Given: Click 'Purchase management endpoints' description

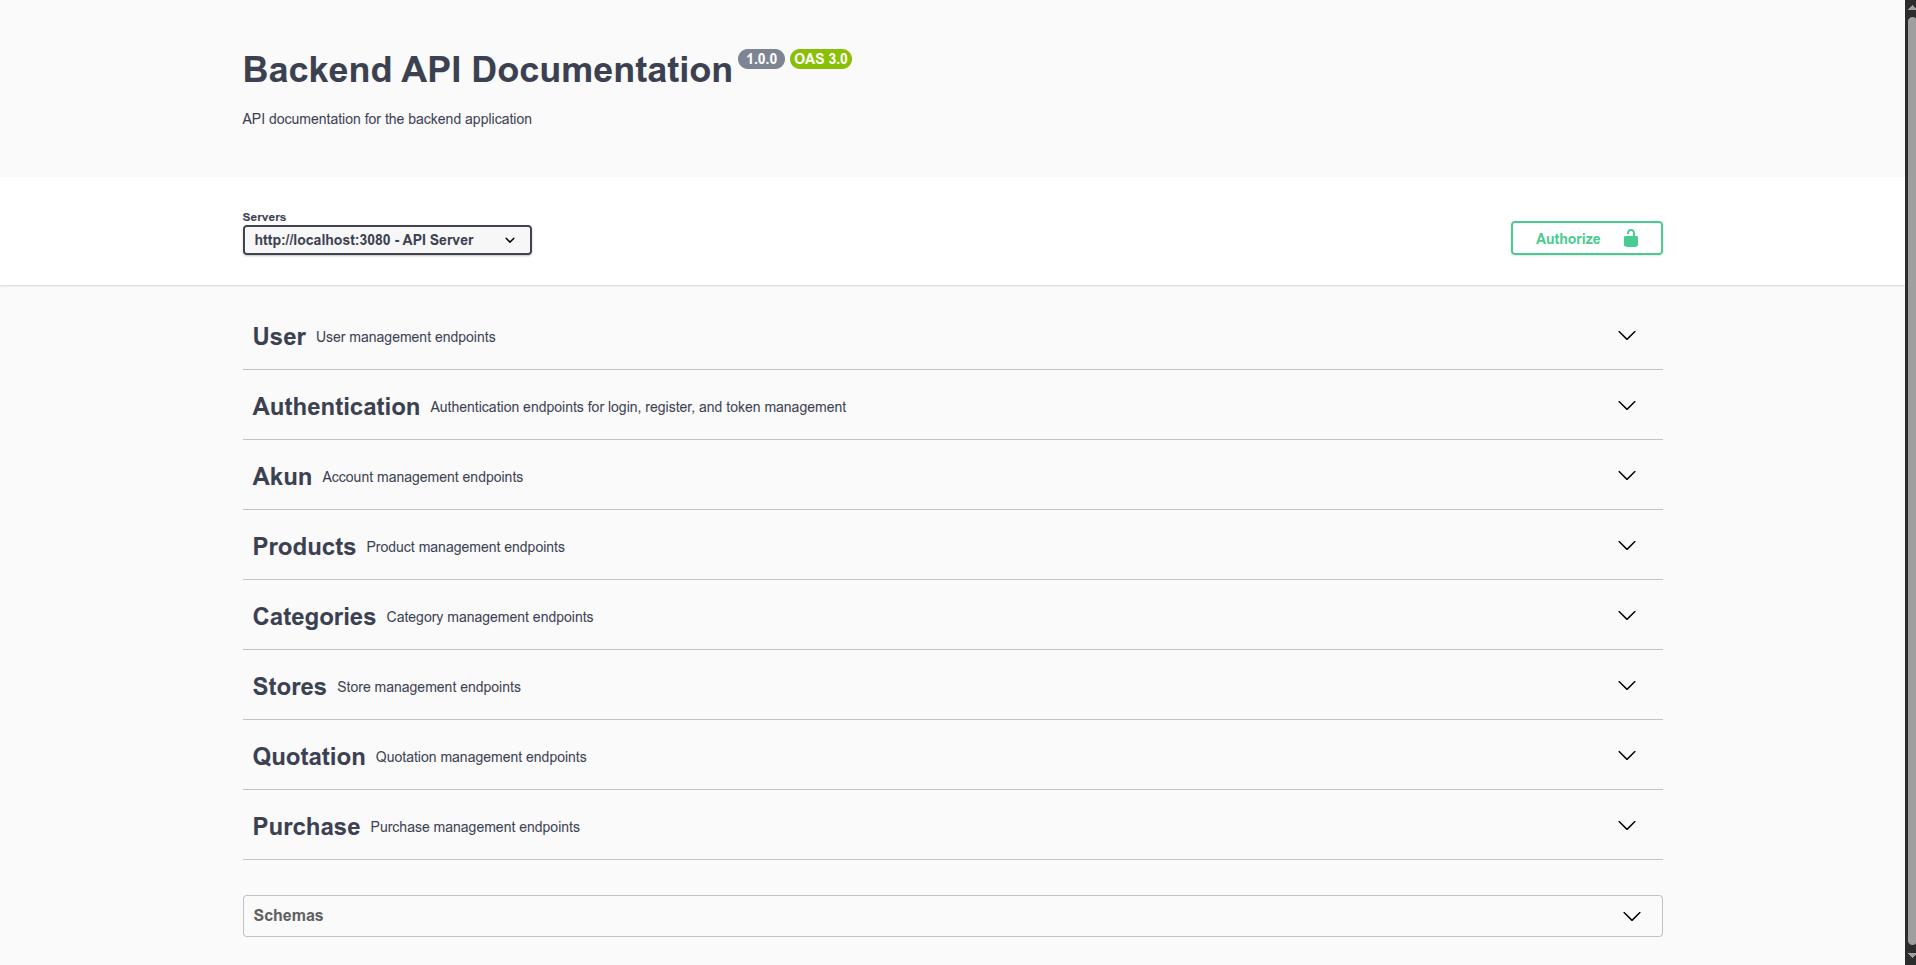Looking at the screenshot, I should pyautogui.click(x=475, y=827).
